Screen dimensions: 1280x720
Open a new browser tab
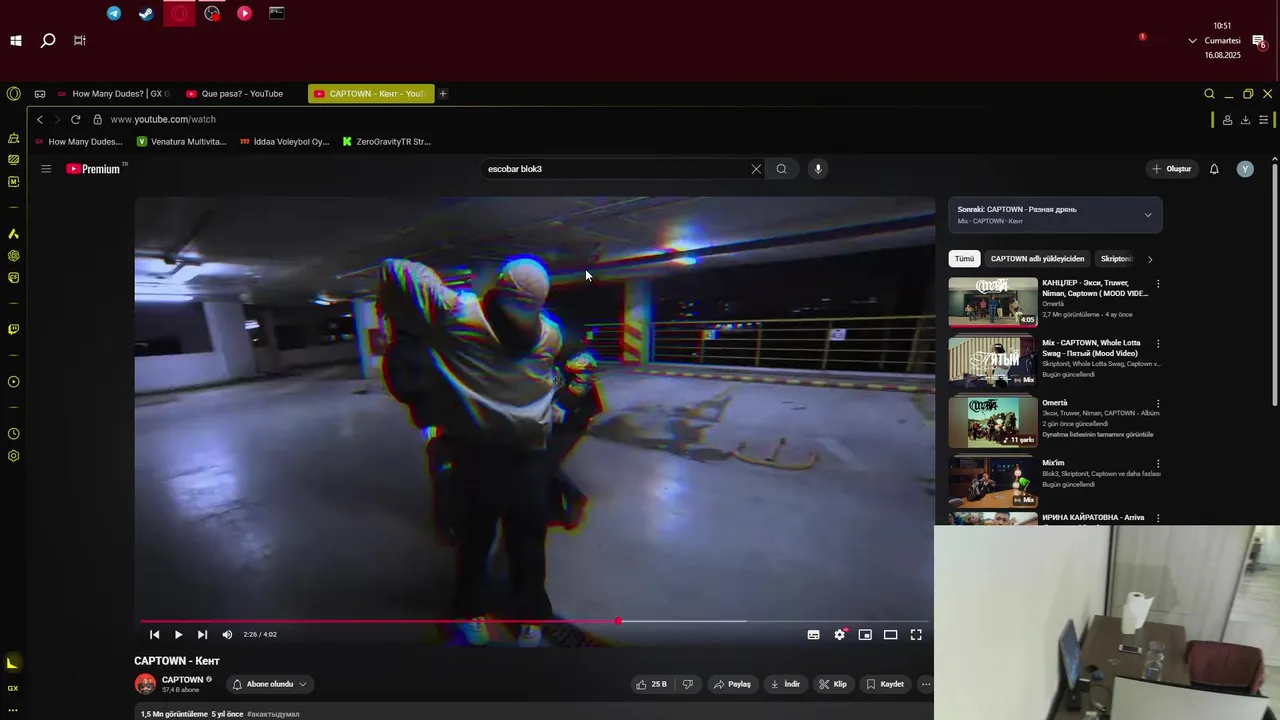[443, 94]
